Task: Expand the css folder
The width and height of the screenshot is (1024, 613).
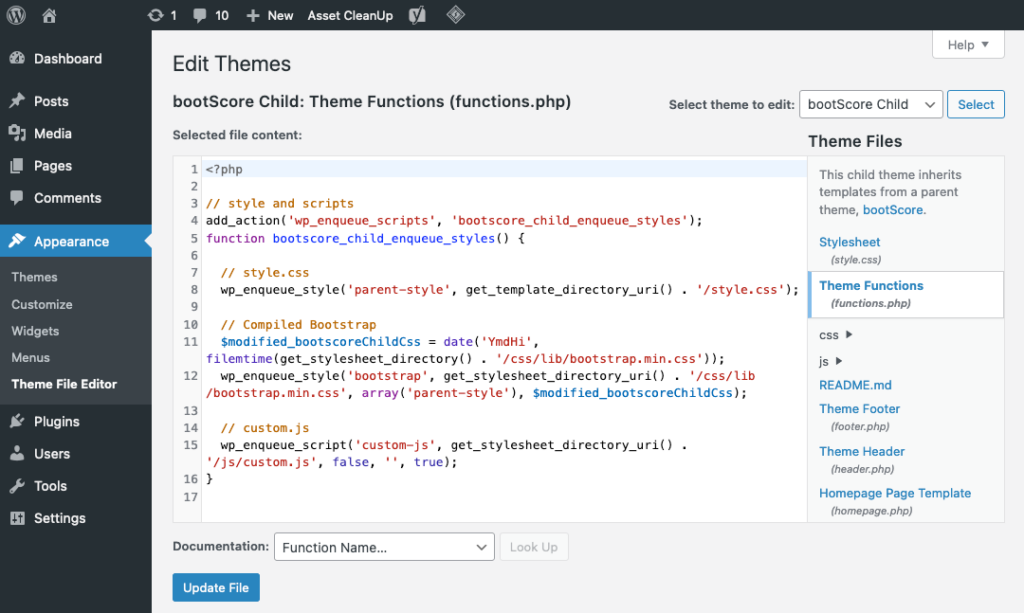Action: click(836, 335)
